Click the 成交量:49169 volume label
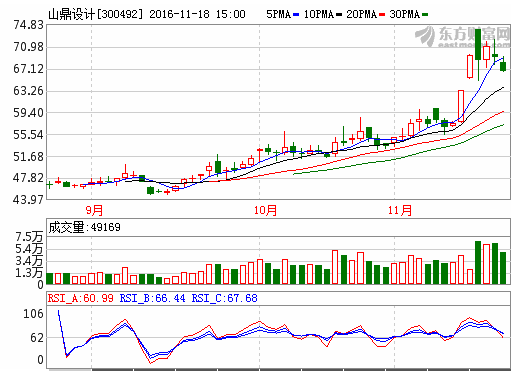The height and width of the screenshot is (371, 512). [x=84, y=227]
